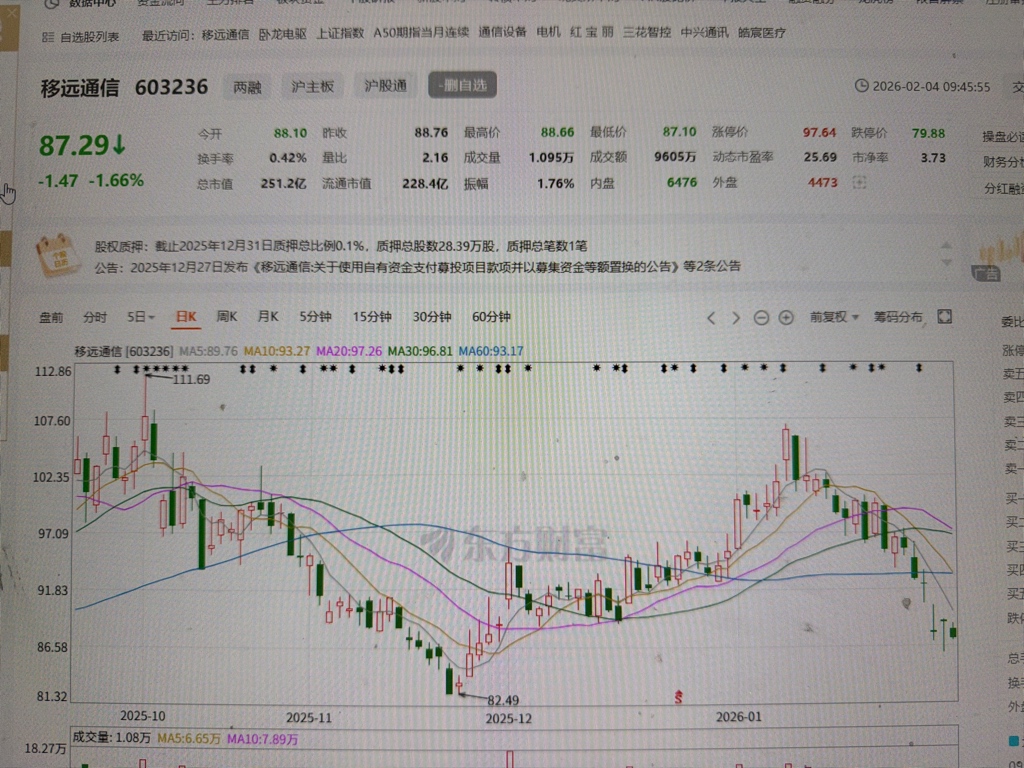Click the MA20:97.26 indicator label
The height and width of the screenshot is (768, 1024).
(x=349, y=351)
